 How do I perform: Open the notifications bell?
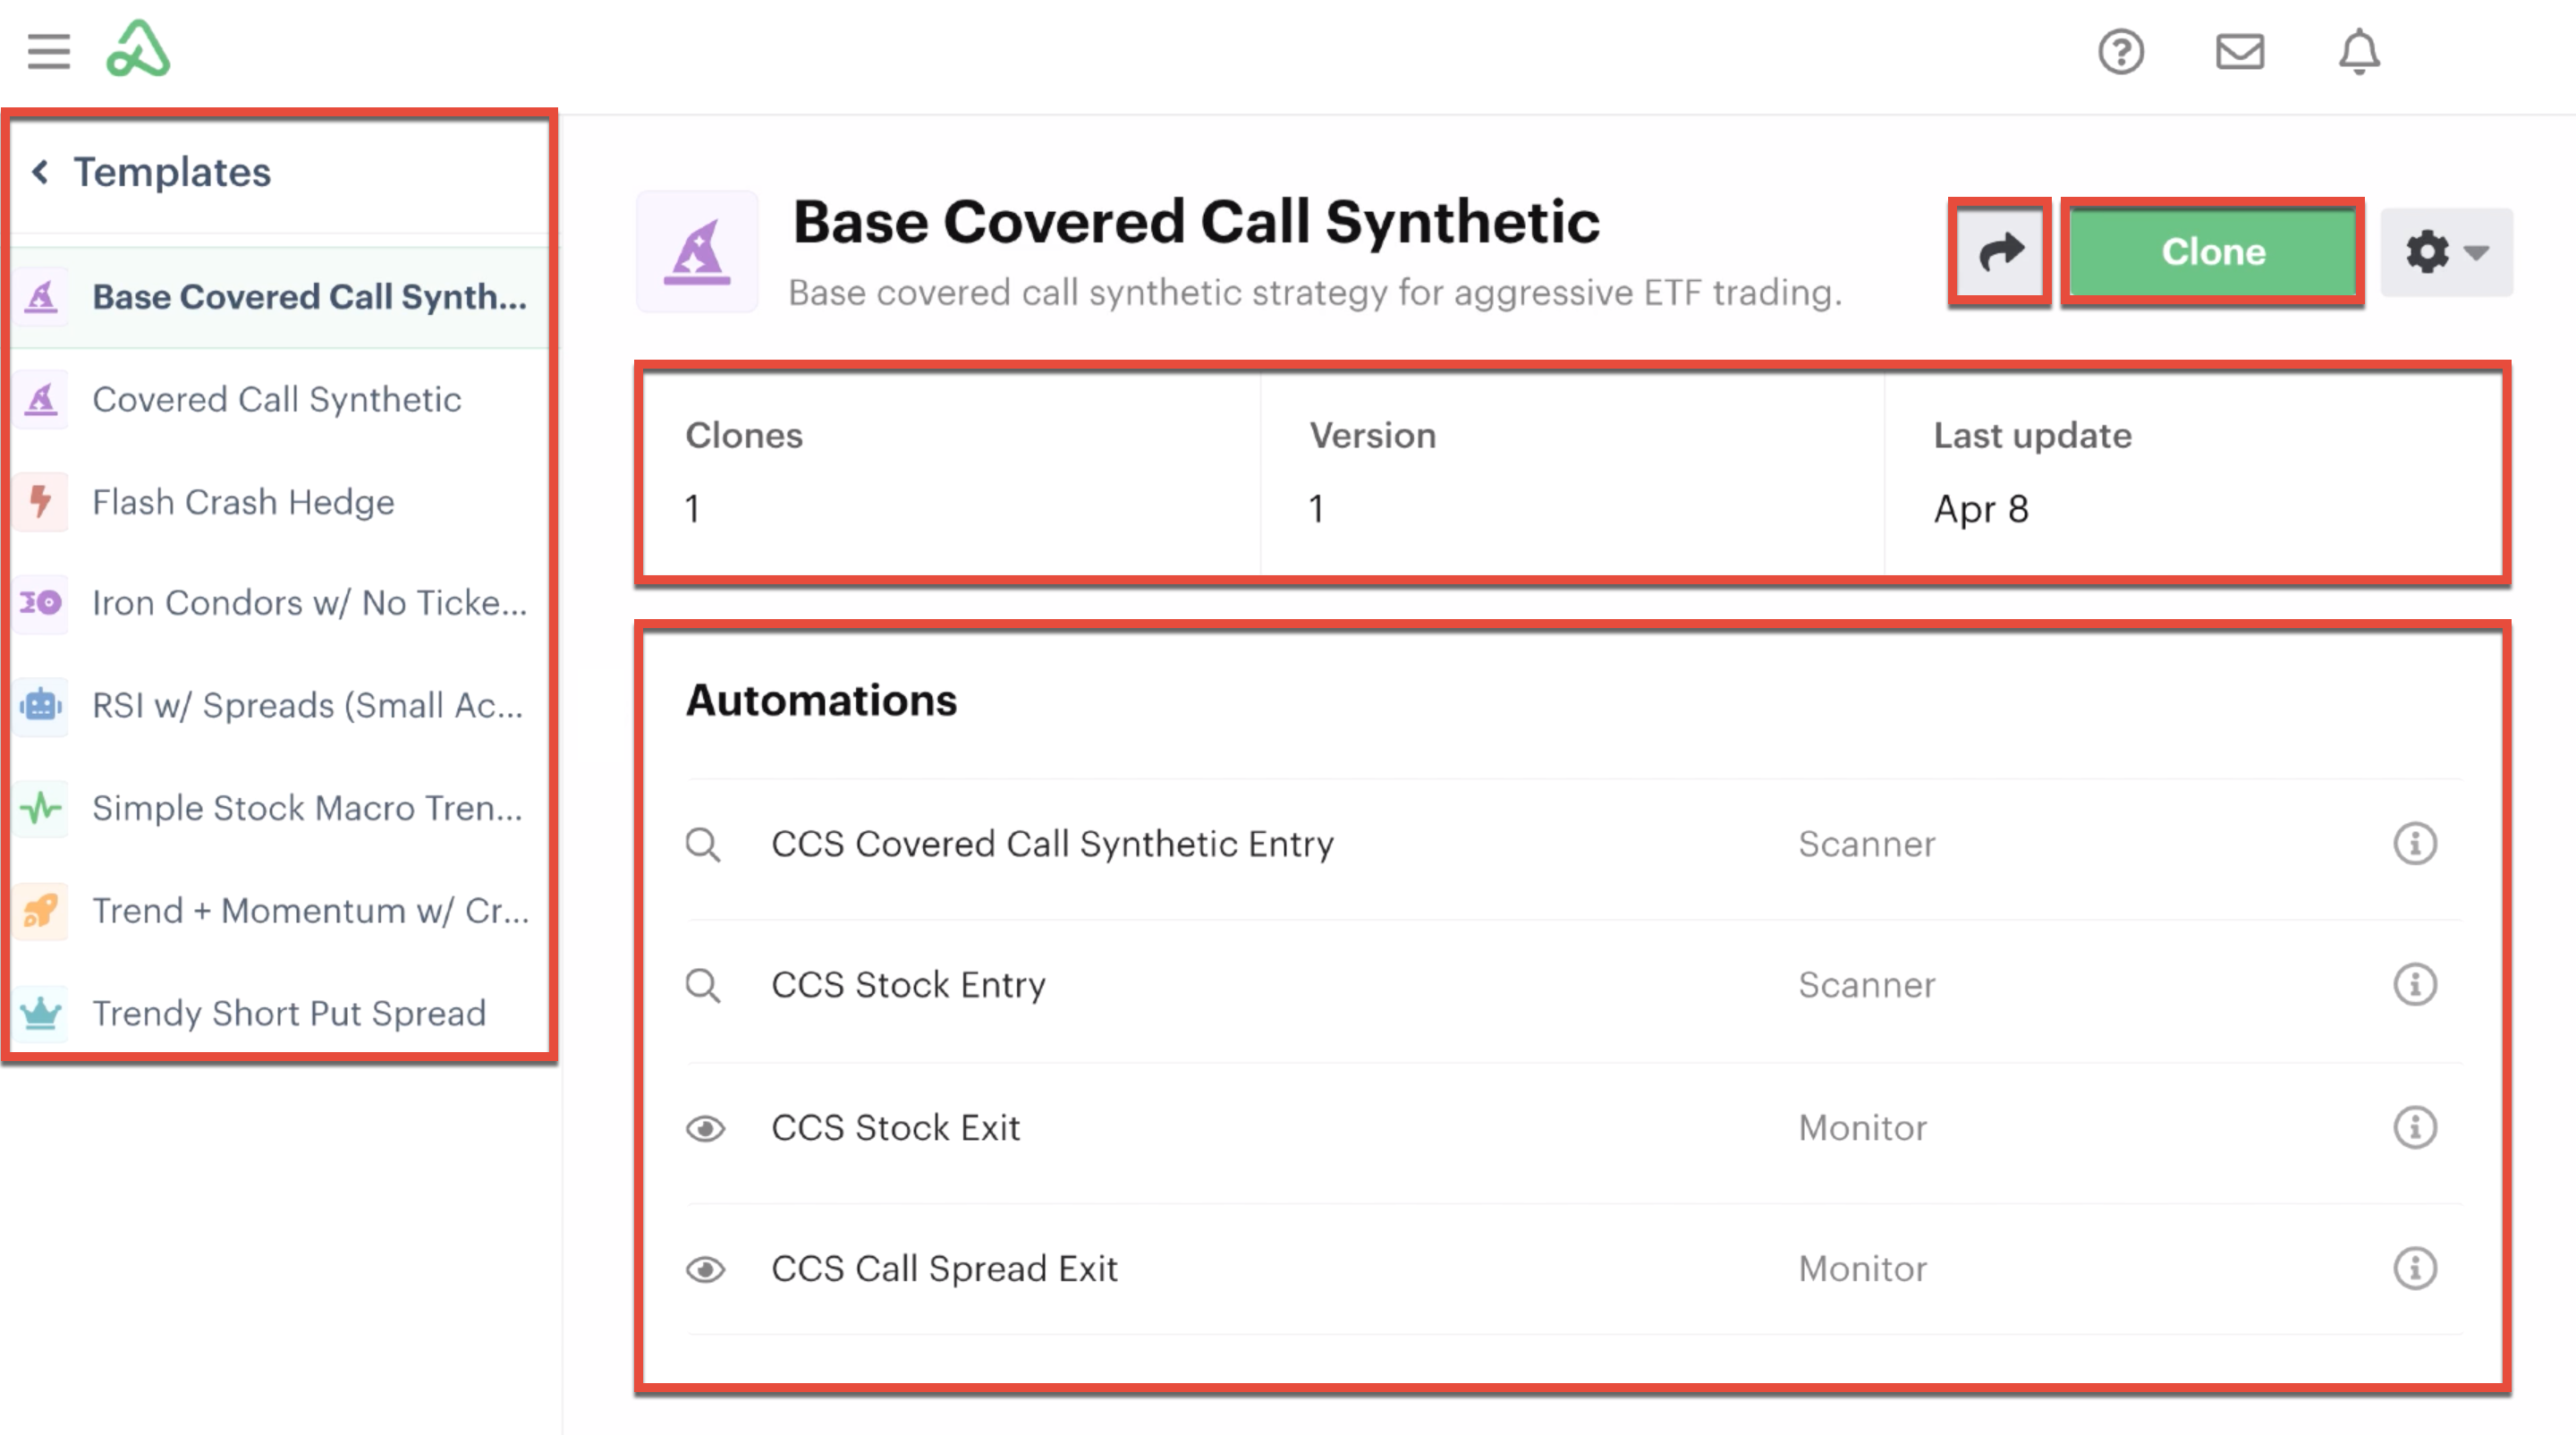tap(2358, 52)
